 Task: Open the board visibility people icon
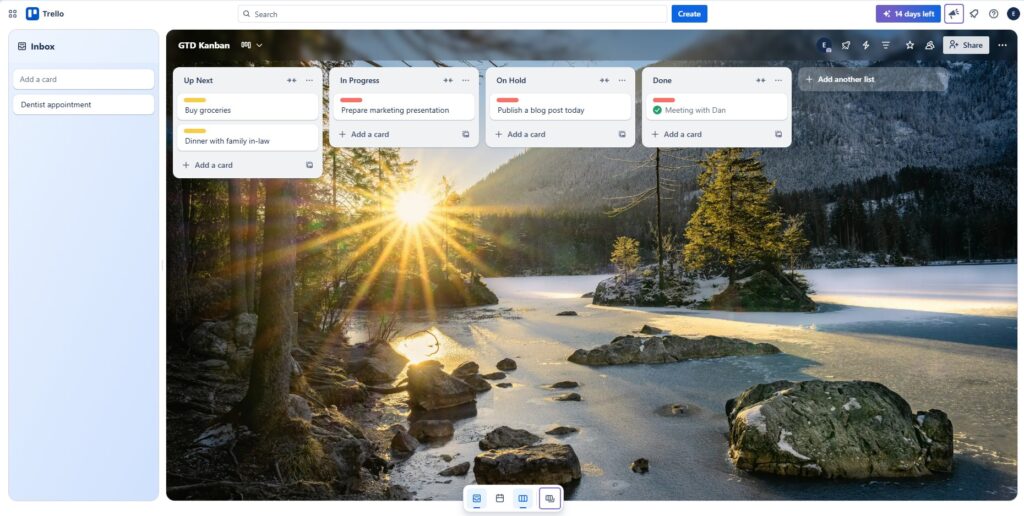point(930,45)
